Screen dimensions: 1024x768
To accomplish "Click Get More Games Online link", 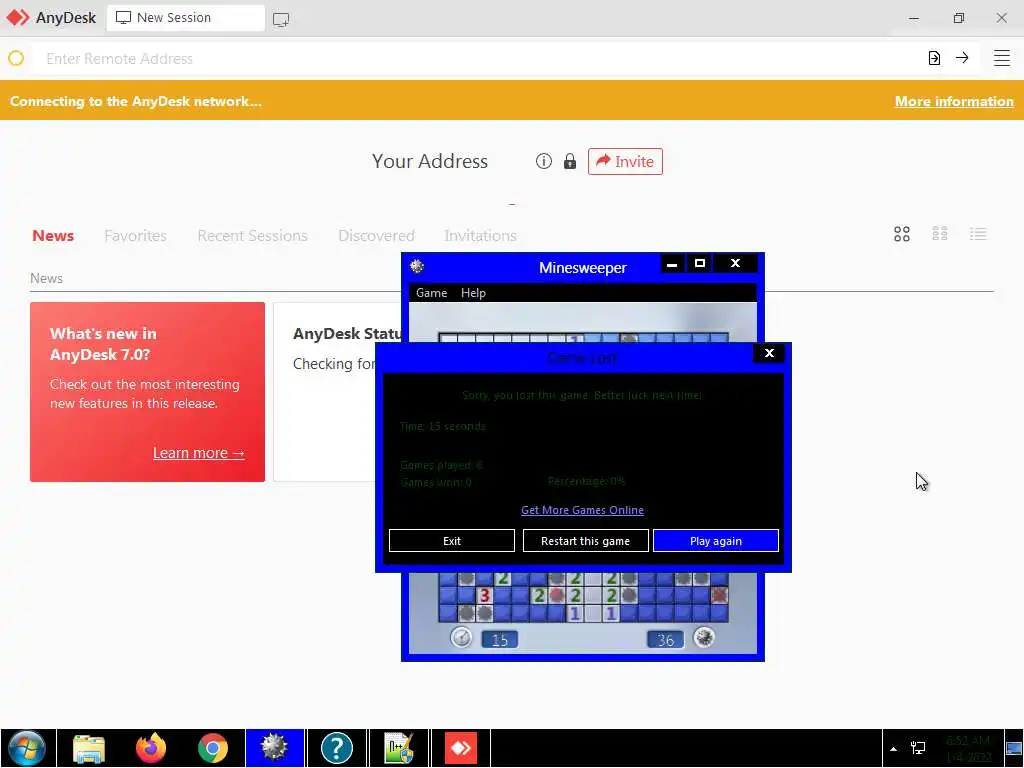I will tap(583, 510).
